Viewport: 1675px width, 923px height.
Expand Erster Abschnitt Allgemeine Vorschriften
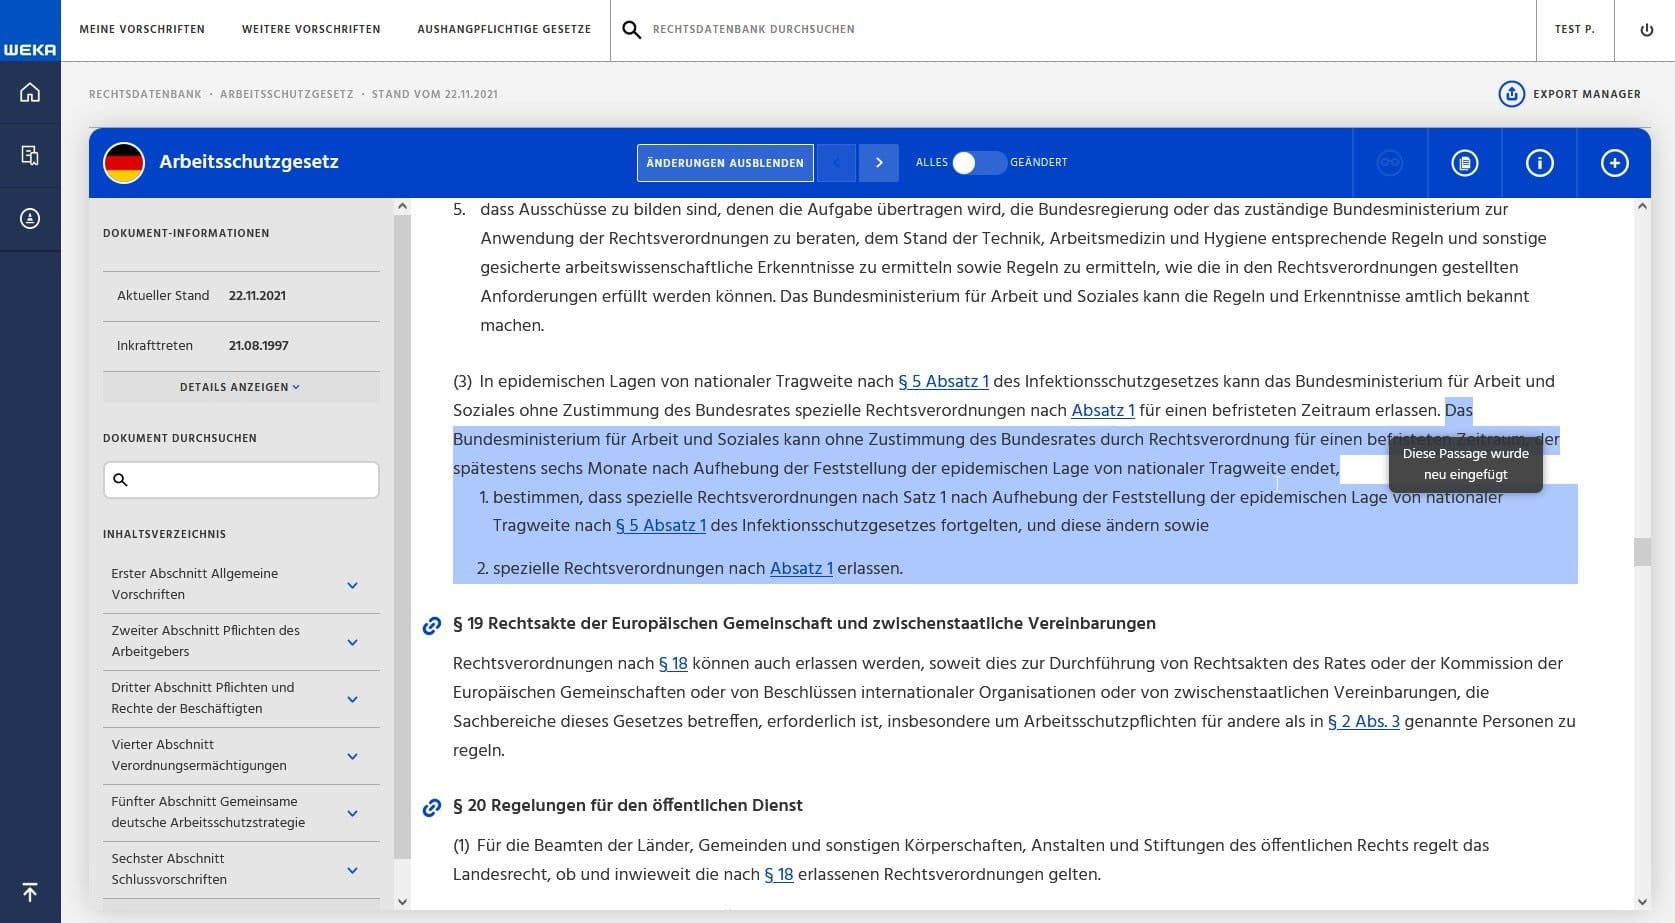coord(352,584)
